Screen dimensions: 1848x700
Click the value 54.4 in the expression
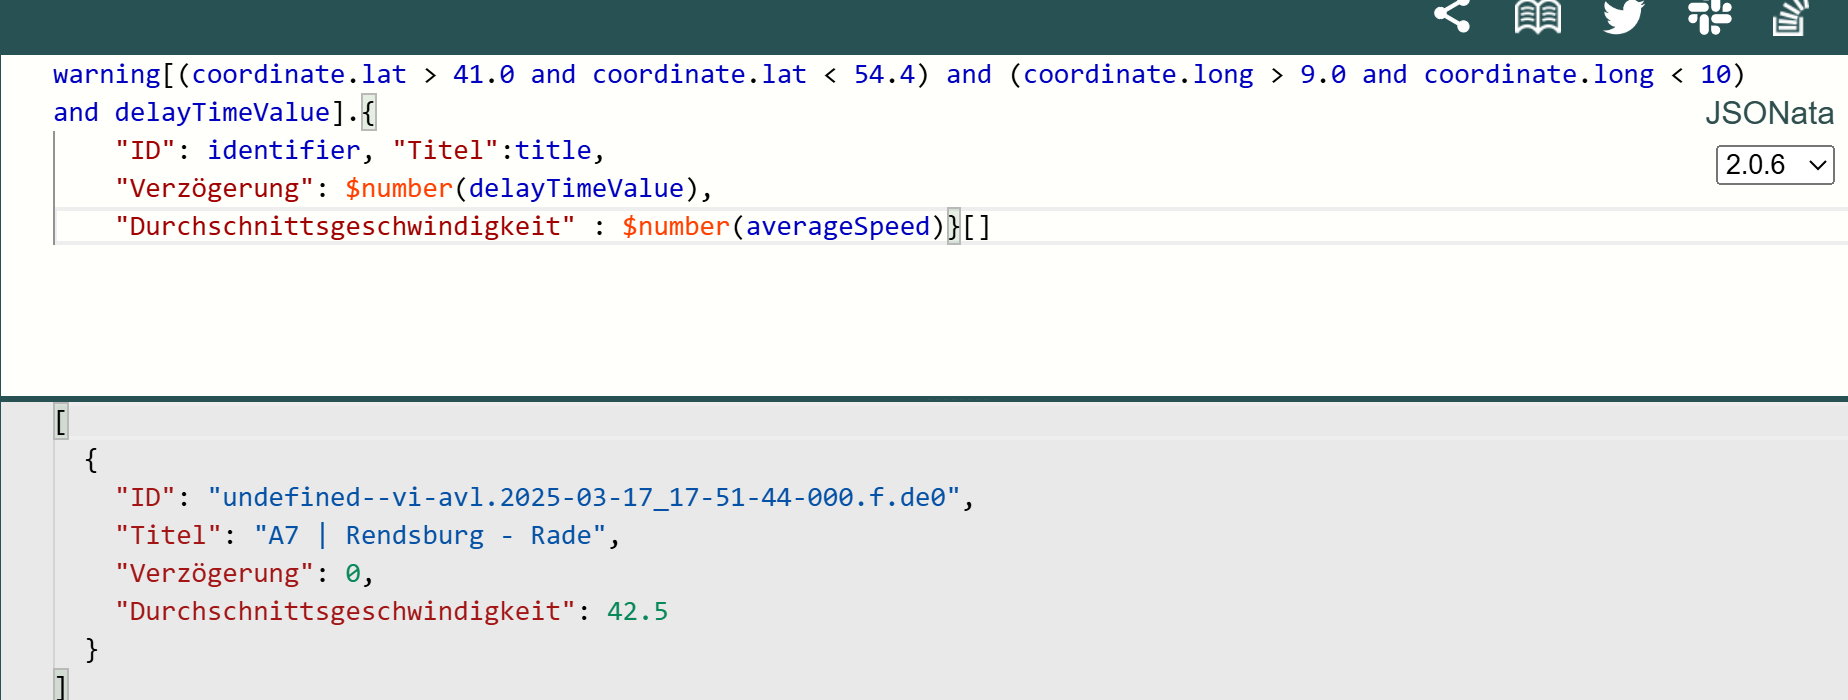point(884,75)
